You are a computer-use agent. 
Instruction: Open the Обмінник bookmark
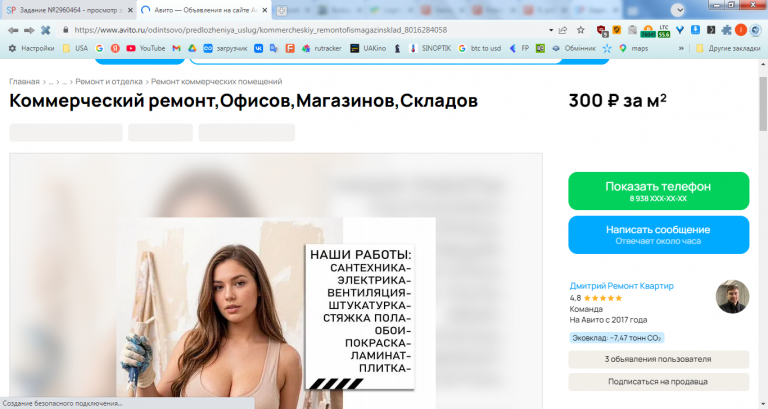tap(574, 48)
